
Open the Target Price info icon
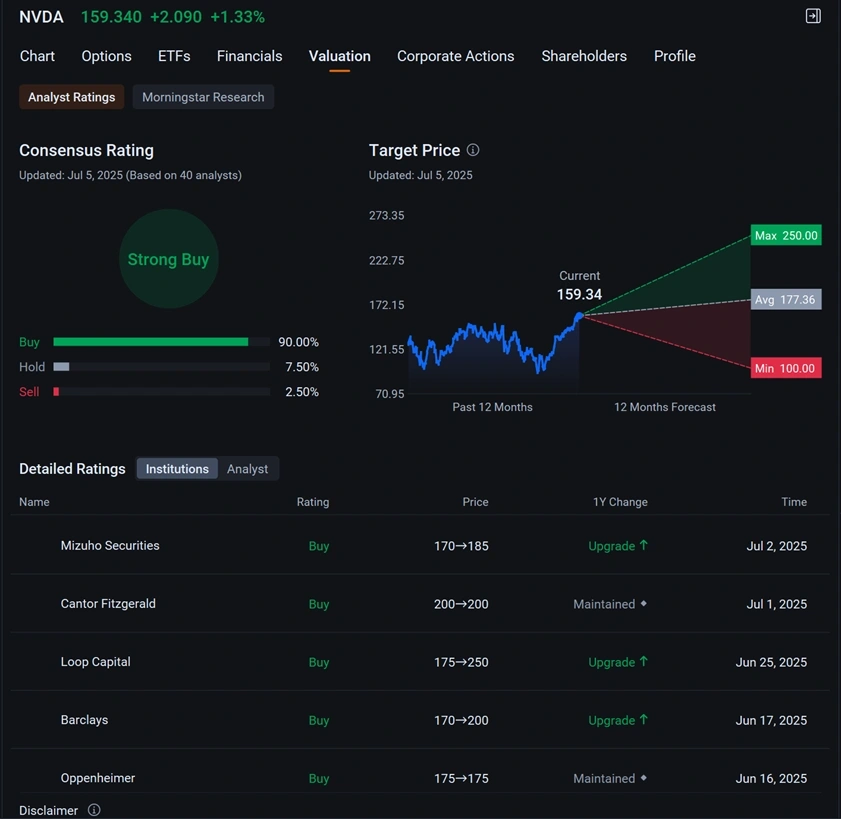coord(473,150)
